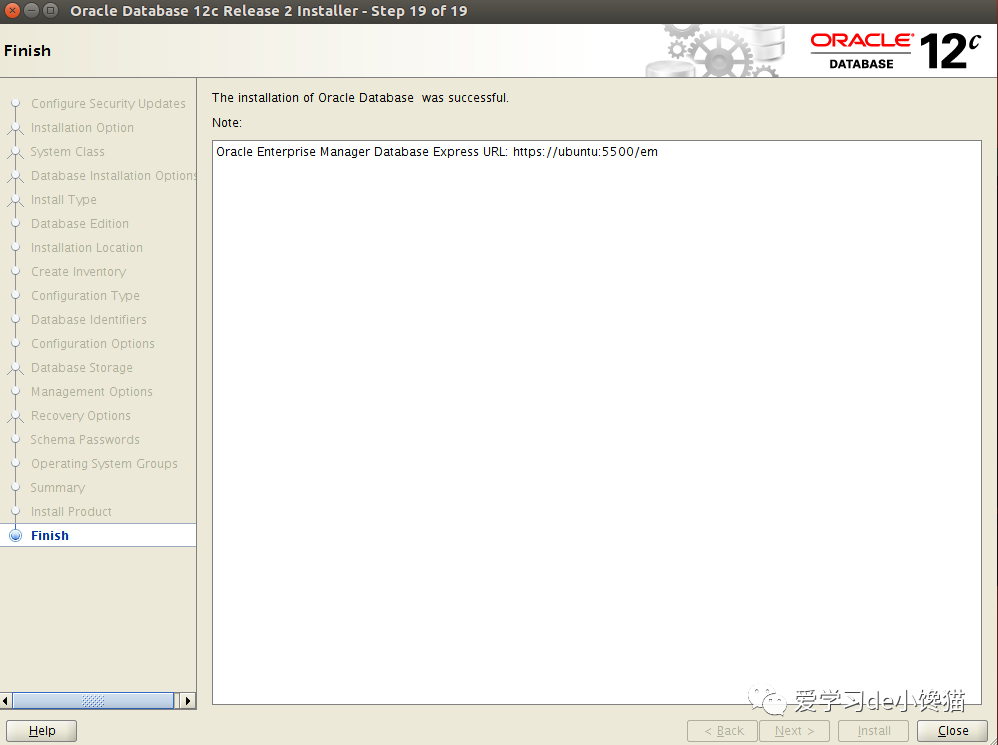
Task: Click the installation was successful message
Action: 360,98
